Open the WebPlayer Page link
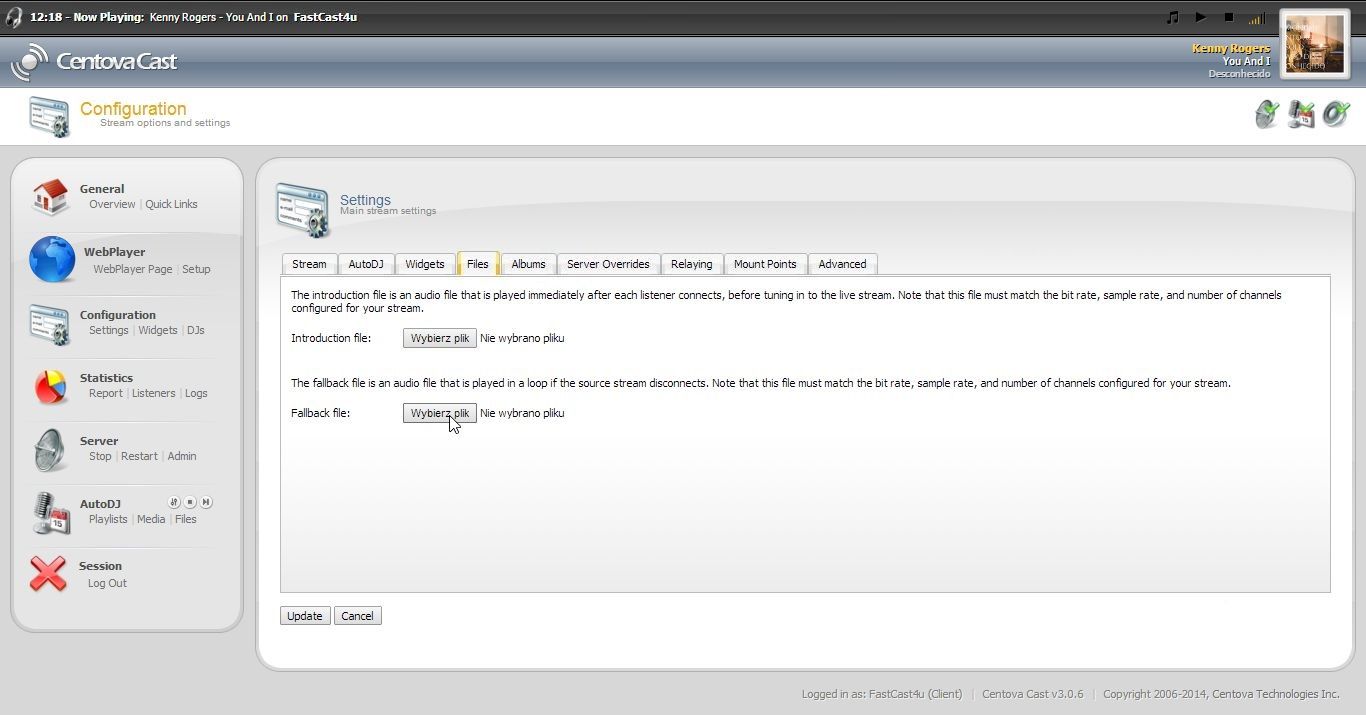The height and width of the screenshot is (715, 1366). (x=133, y=269)
